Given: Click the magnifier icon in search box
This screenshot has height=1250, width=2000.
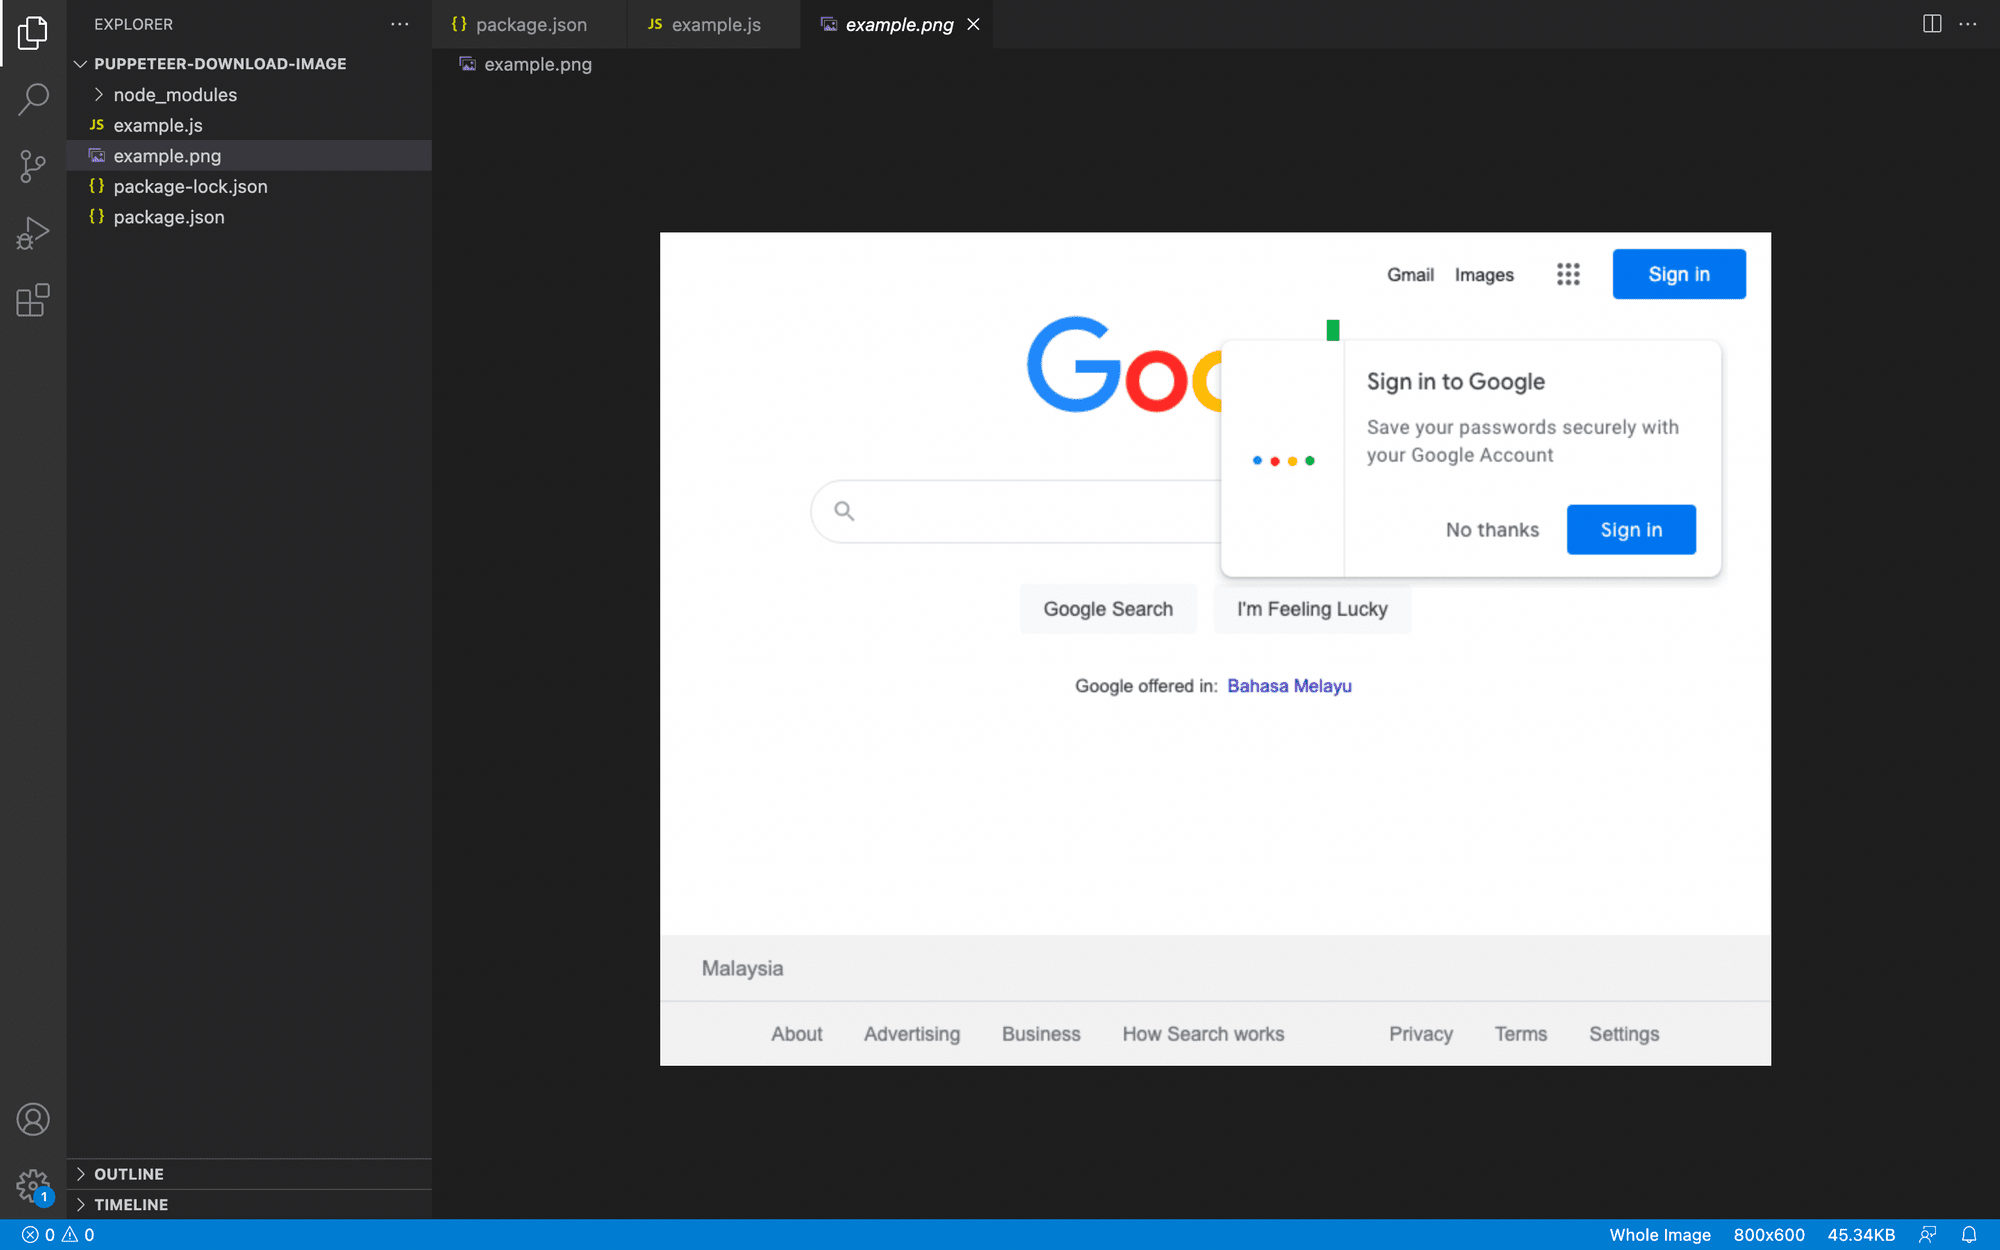Looking at the screenshot, I should tap(844, 511).
